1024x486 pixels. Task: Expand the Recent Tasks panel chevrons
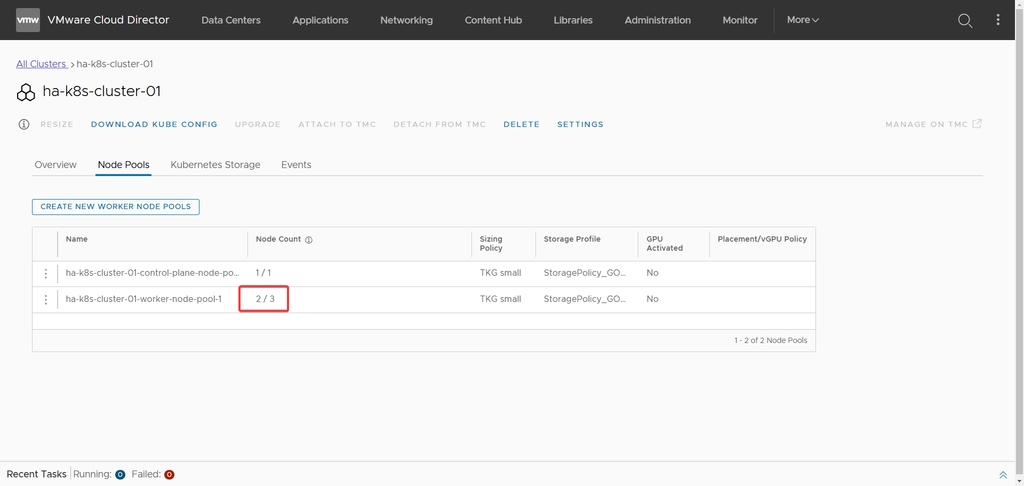(1003, 475)
